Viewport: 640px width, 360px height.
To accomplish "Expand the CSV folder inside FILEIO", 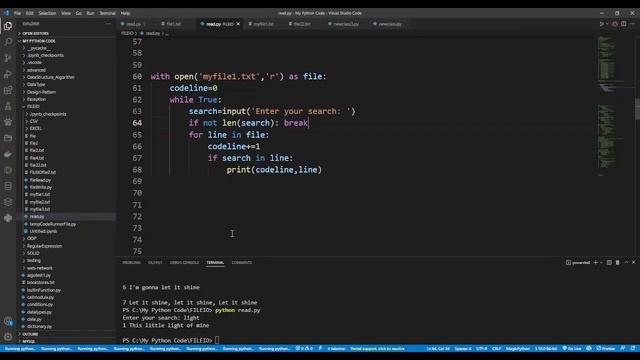I will tap(66, 121).
